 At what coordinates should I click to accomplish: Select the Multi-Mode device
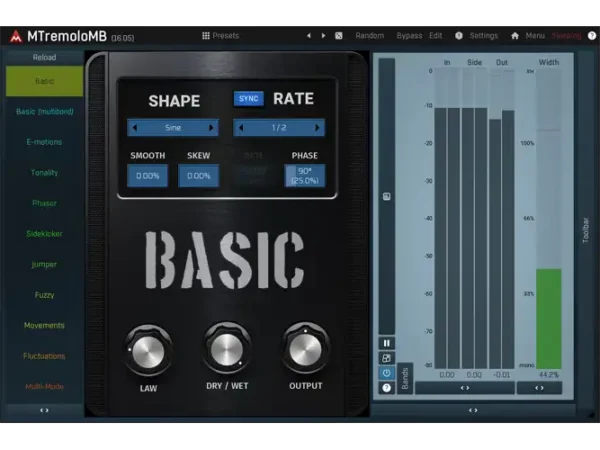[x=44, y=386]
